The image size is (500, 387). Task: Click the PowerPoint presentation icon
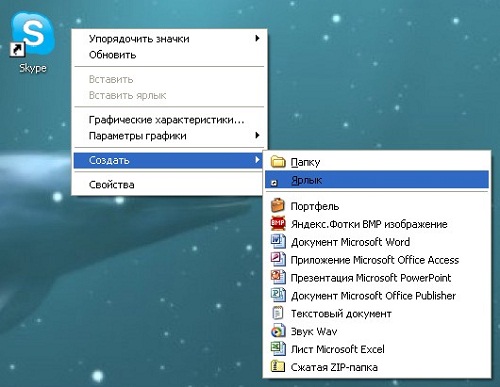pos(278,277)
